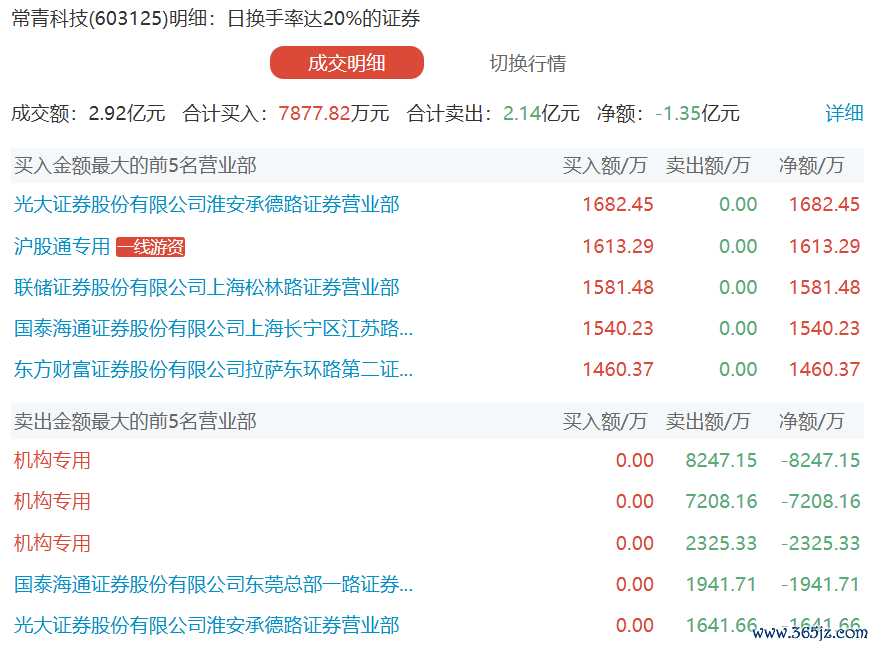Open the 详细 link
Screen dimensions: 875x648
844,113
